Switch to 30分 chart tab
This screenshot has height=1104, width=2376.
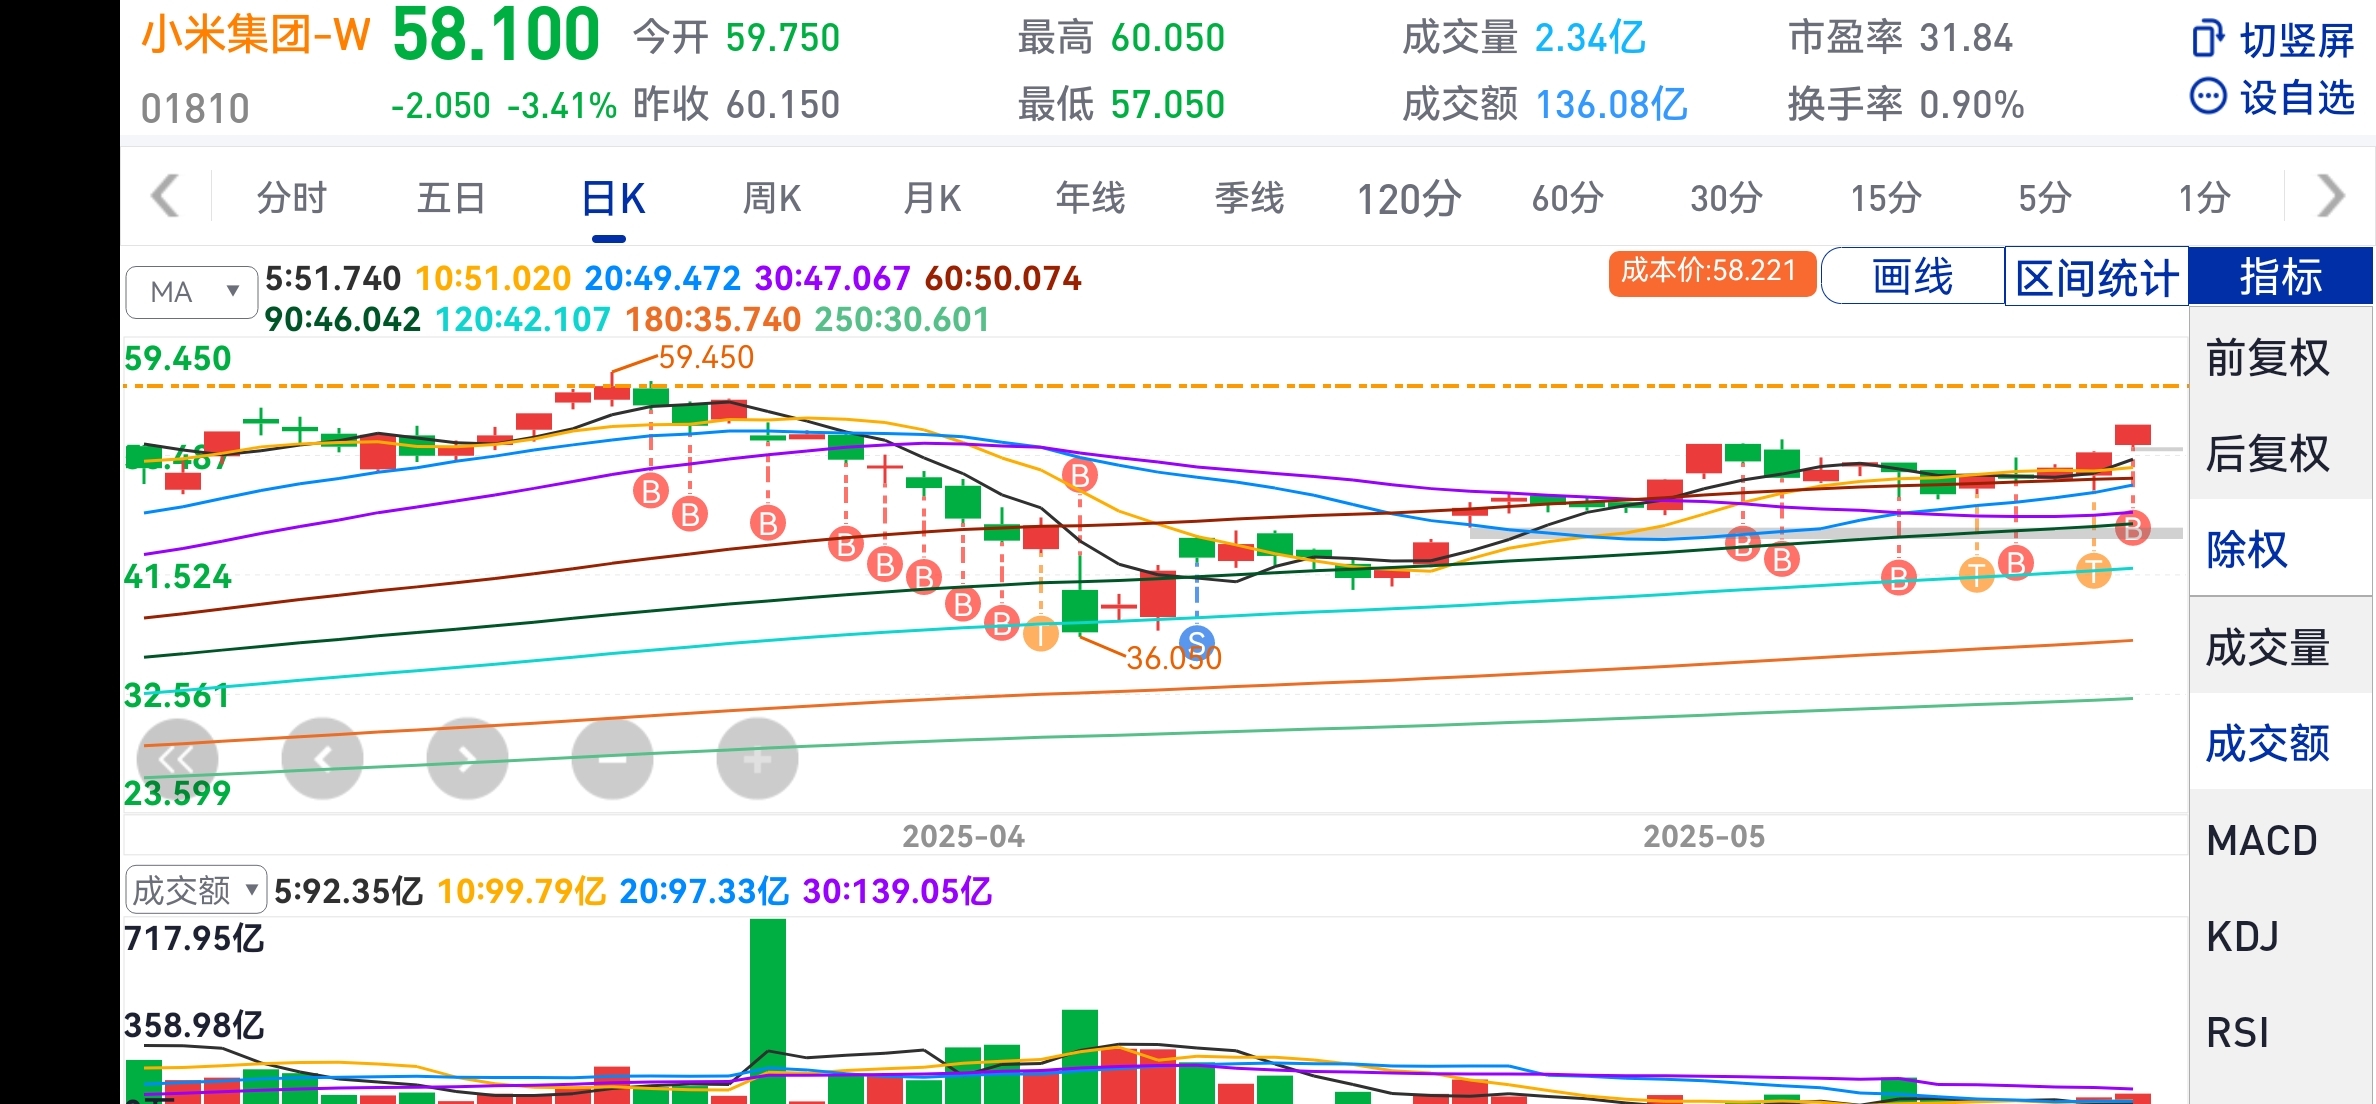[x=1726, y=198]
